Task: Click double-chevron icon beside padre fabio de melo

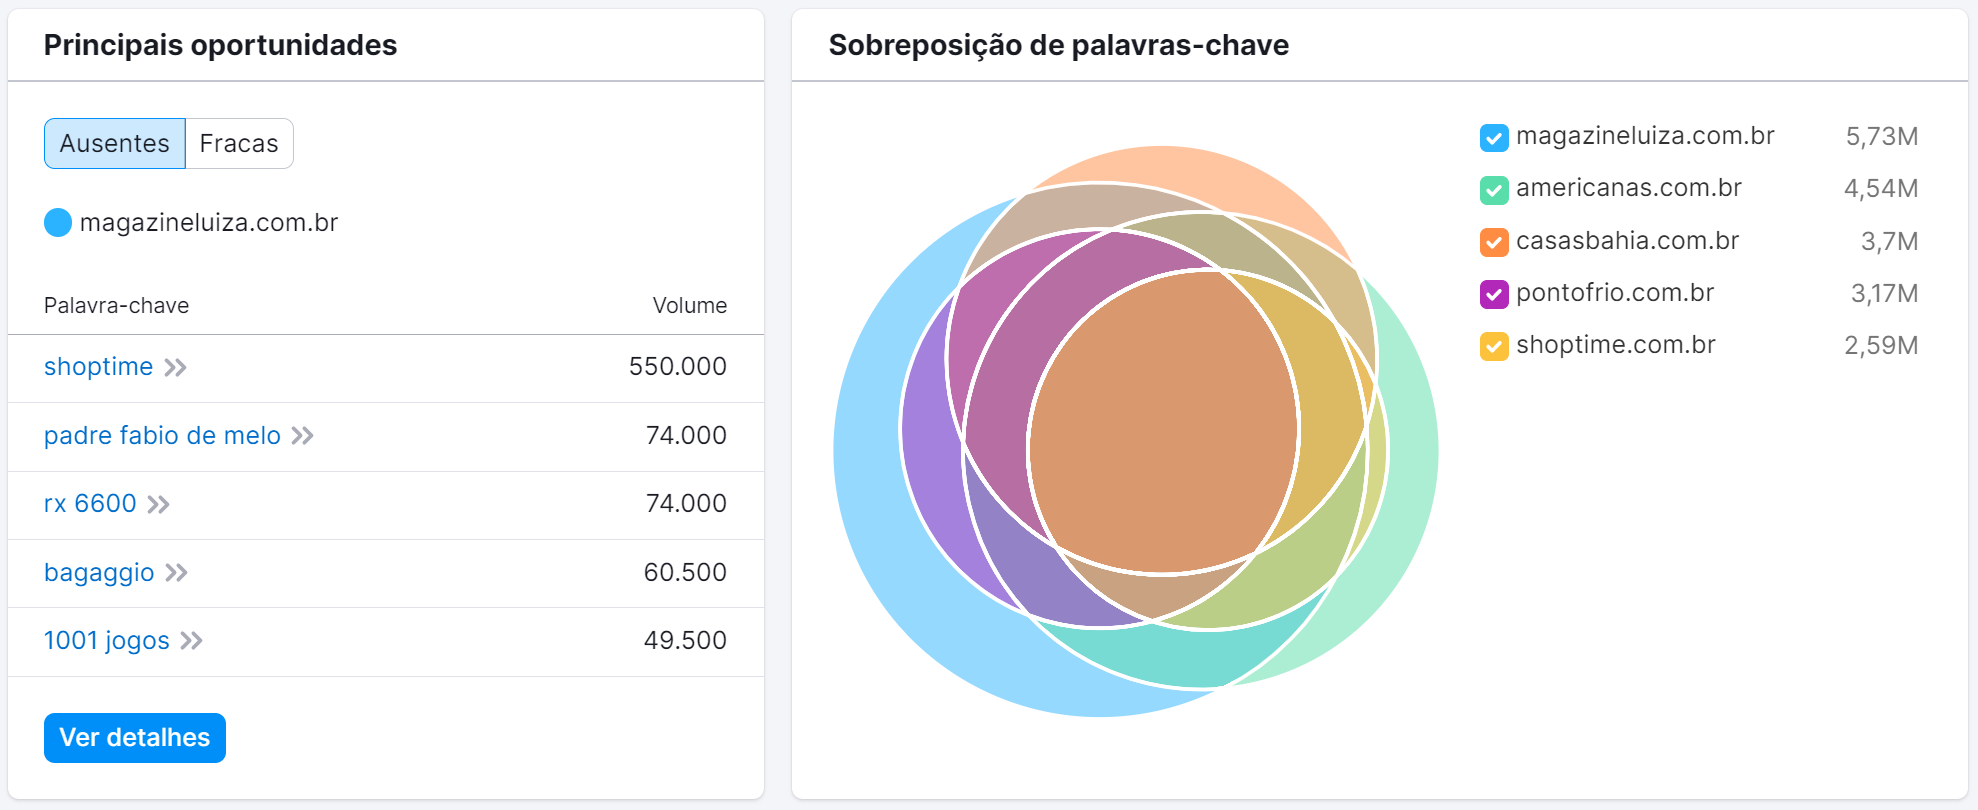Action: [302, 436]
